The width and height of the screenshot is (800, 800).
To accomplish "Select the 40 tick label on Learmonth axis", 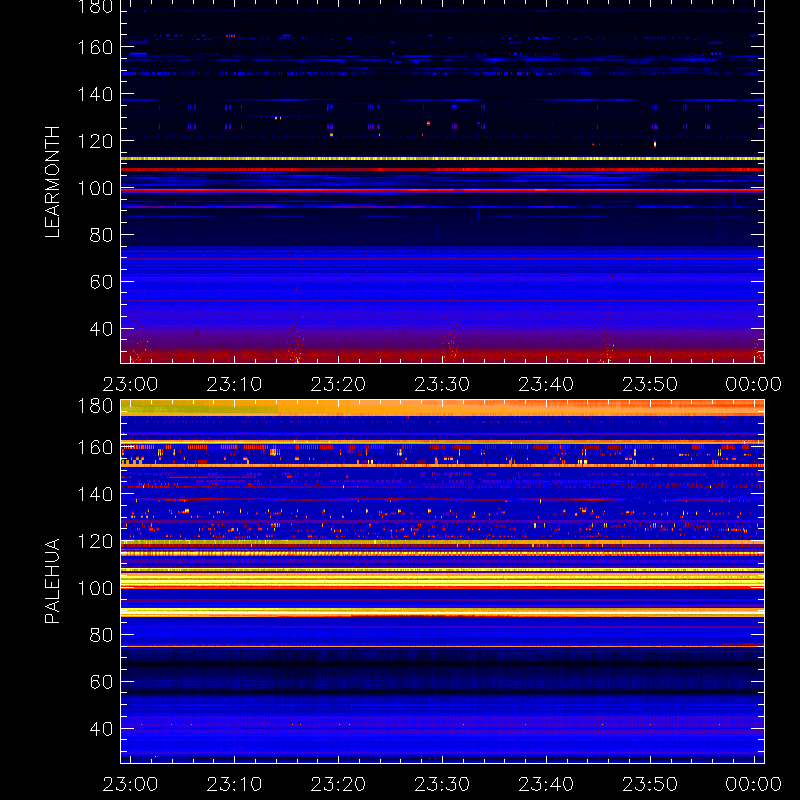I will click(x=101, y=329).
